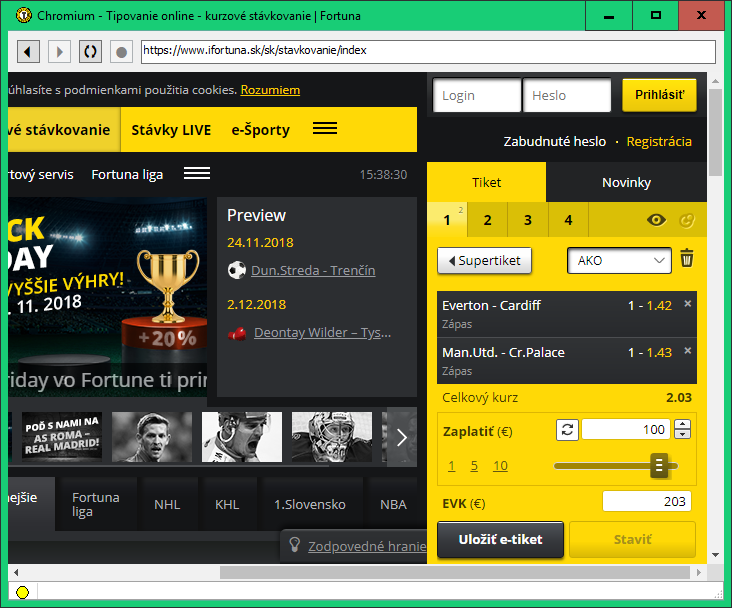Open the secondary hamburger menu beside Fortuna liga
Image resolution: width=732 pixels, height=608 pixels.
(x=197, y=173)
